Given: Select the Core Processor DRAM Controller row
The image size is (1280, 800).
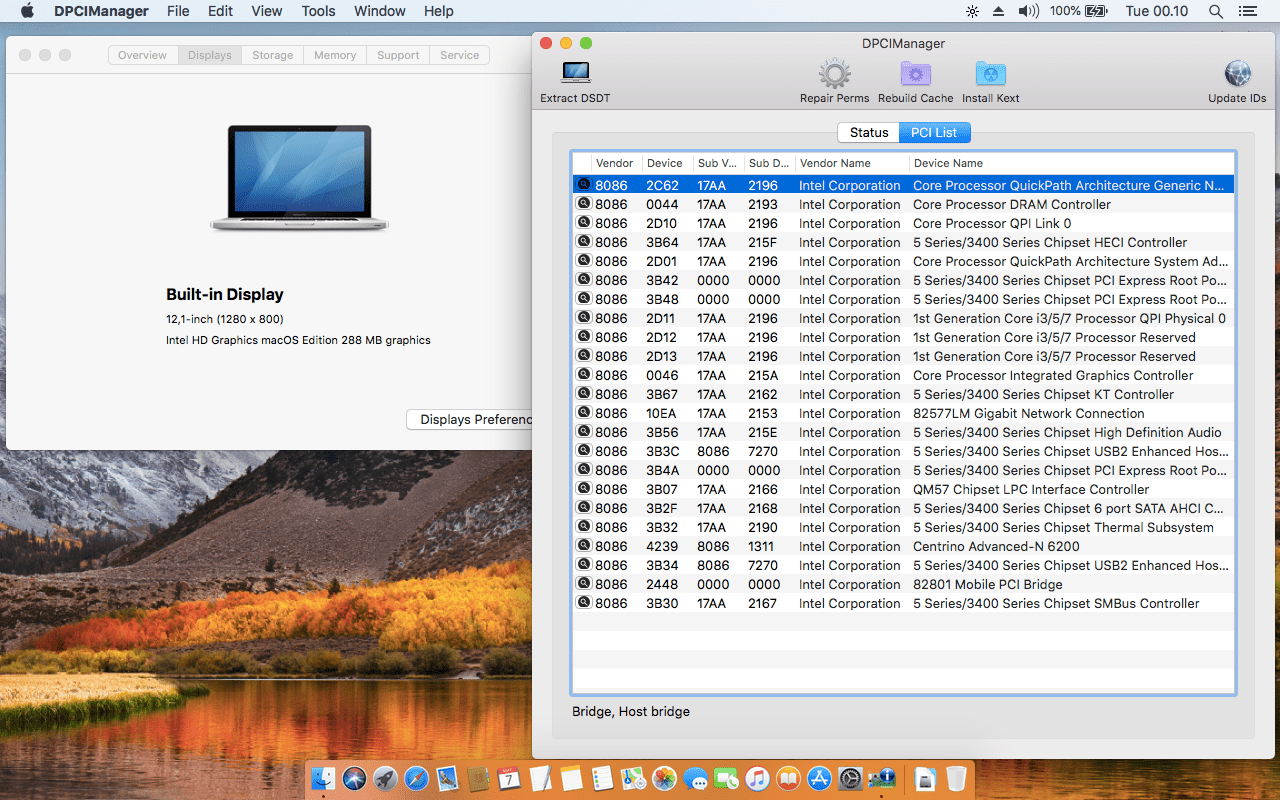Looking at the screenshot, I should click(903, 204).
